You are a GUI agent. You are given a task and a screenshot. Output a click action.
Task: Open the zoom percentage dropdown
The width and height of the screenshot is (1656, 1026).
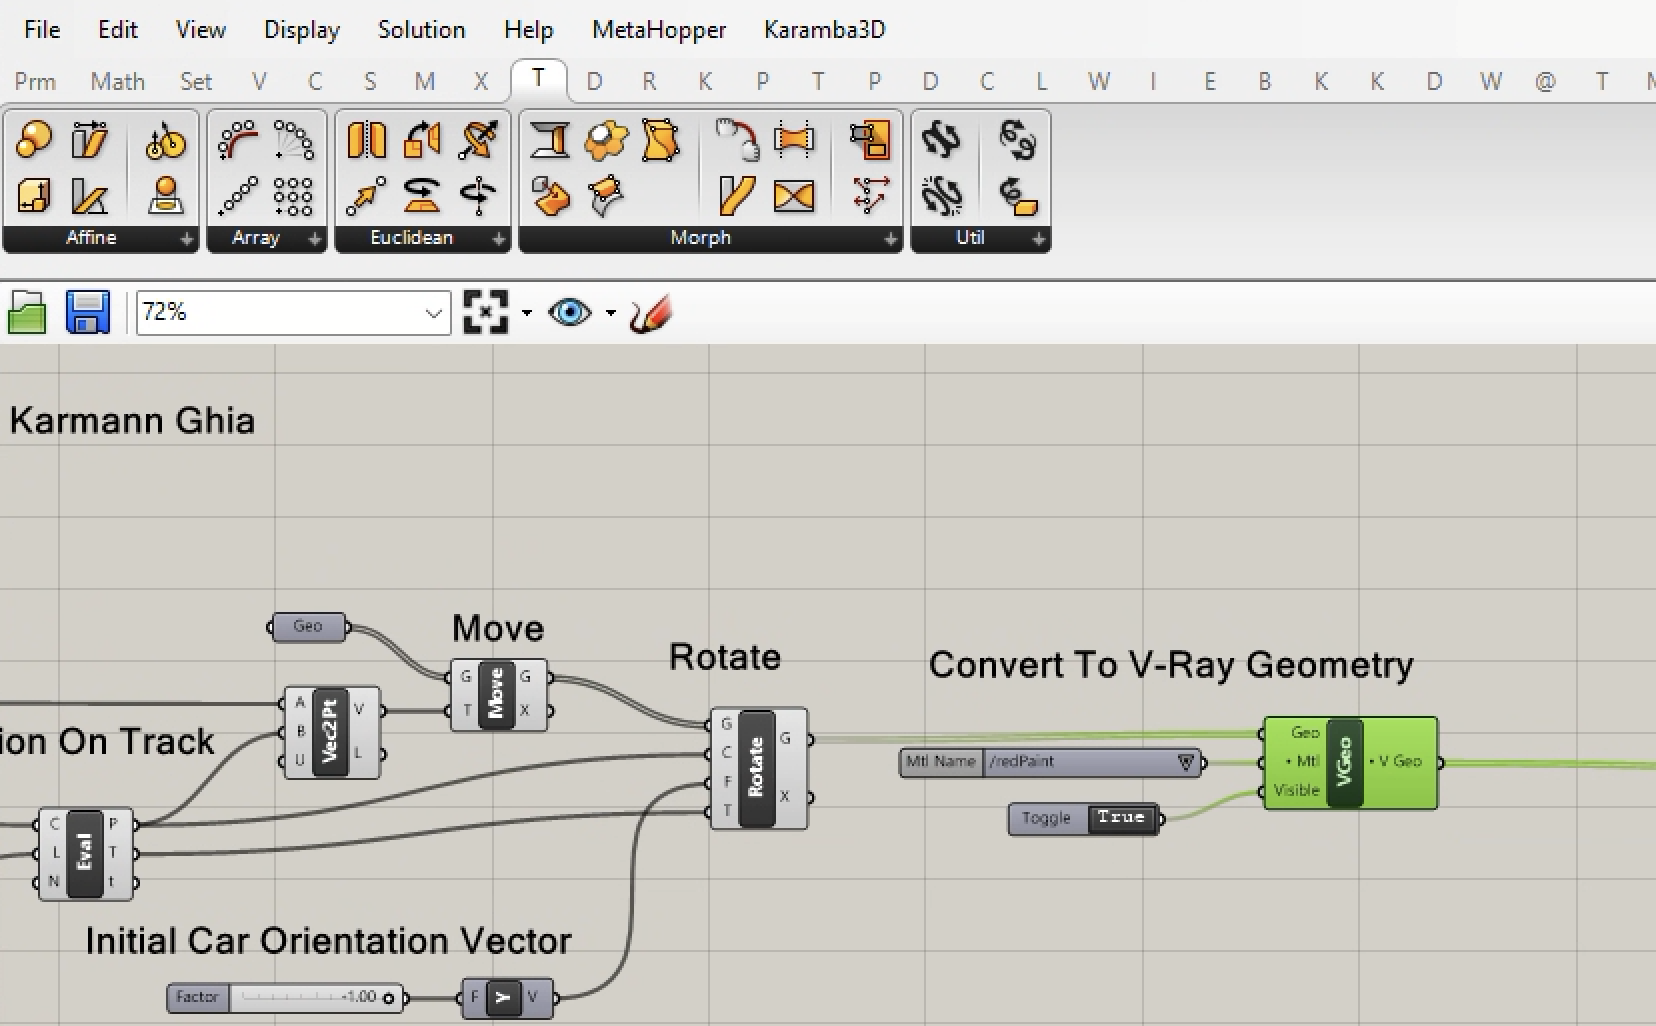tap(433, 313)
